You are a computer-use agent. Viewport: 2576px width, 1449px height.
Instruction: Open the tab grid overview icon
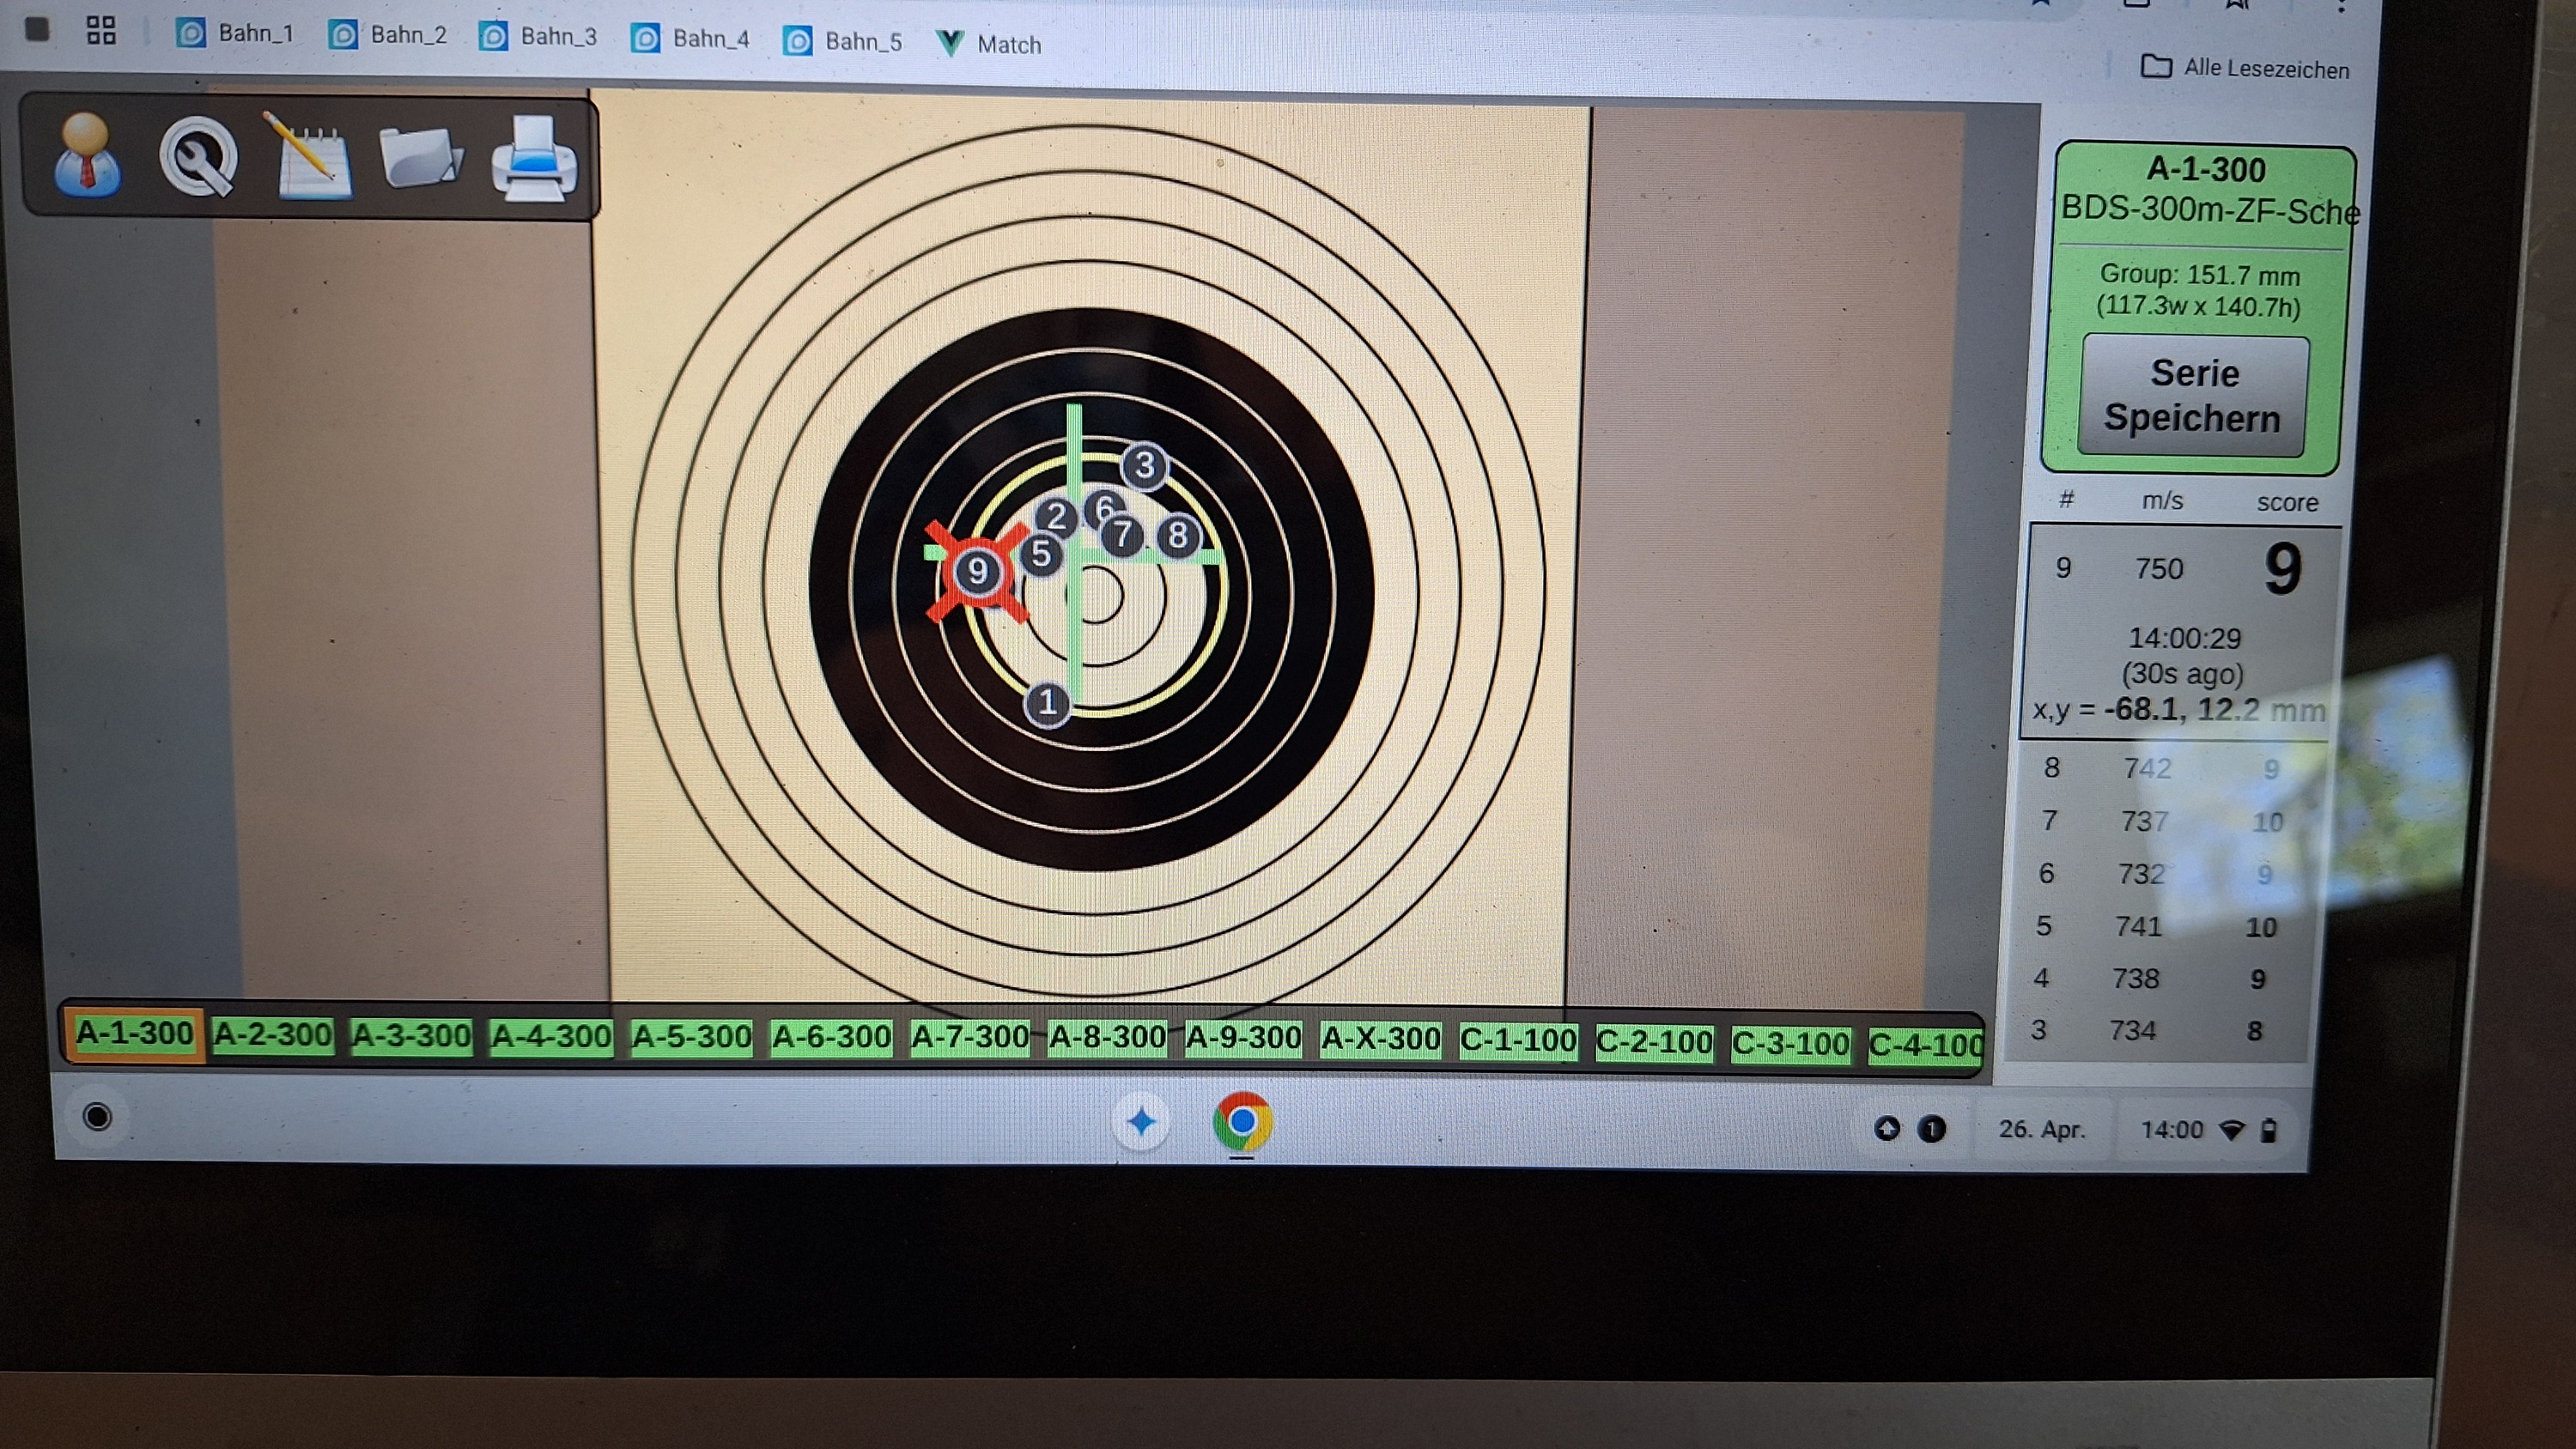101,31
